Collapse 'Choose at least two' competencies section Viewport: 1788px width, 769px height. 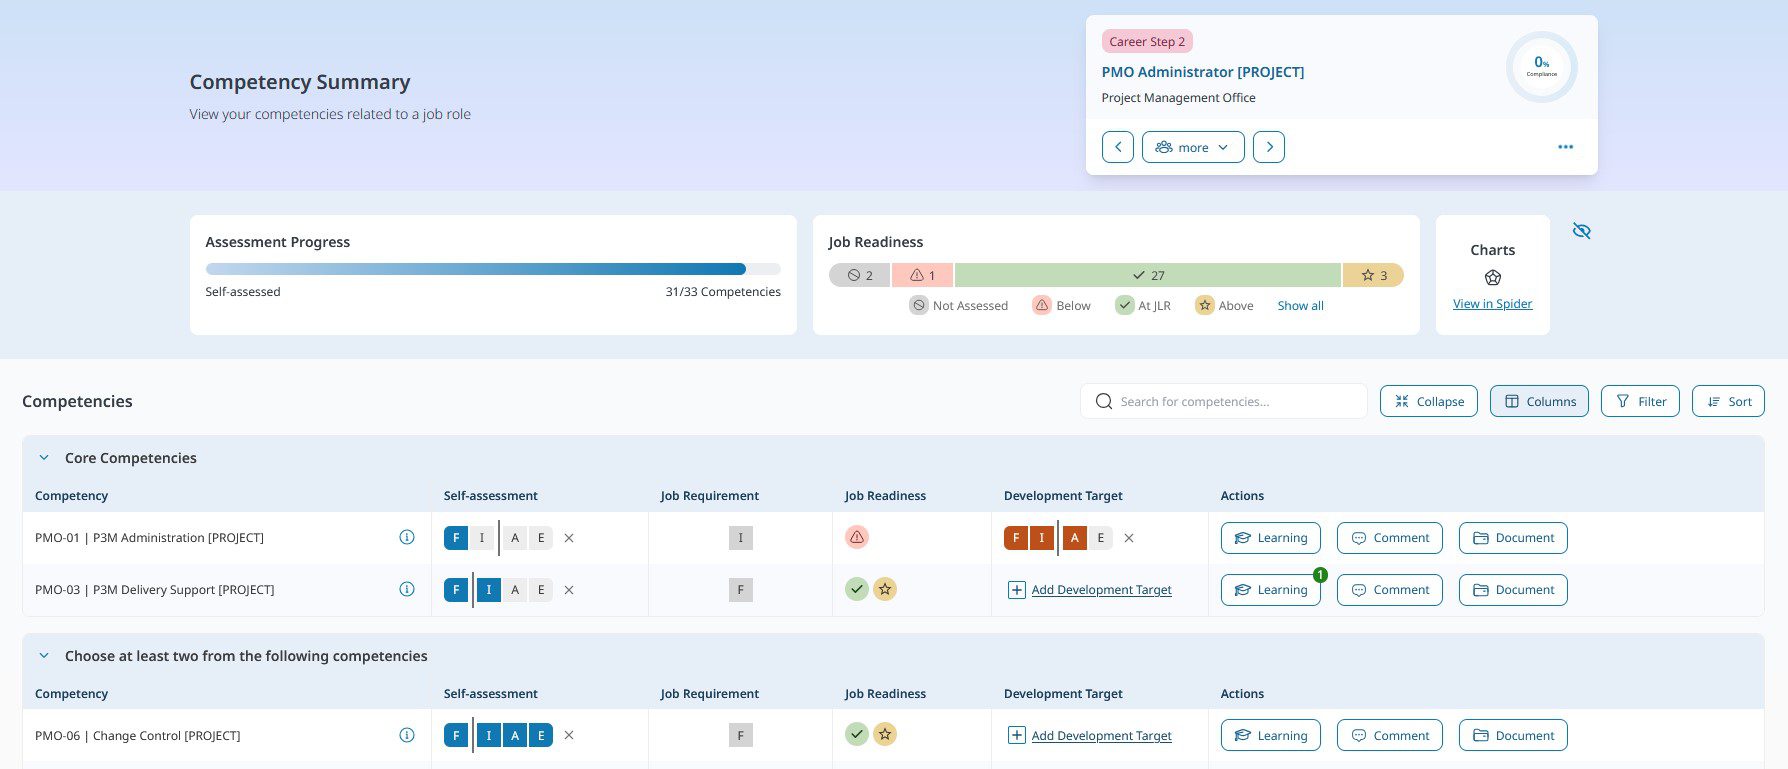coord(44,656)
